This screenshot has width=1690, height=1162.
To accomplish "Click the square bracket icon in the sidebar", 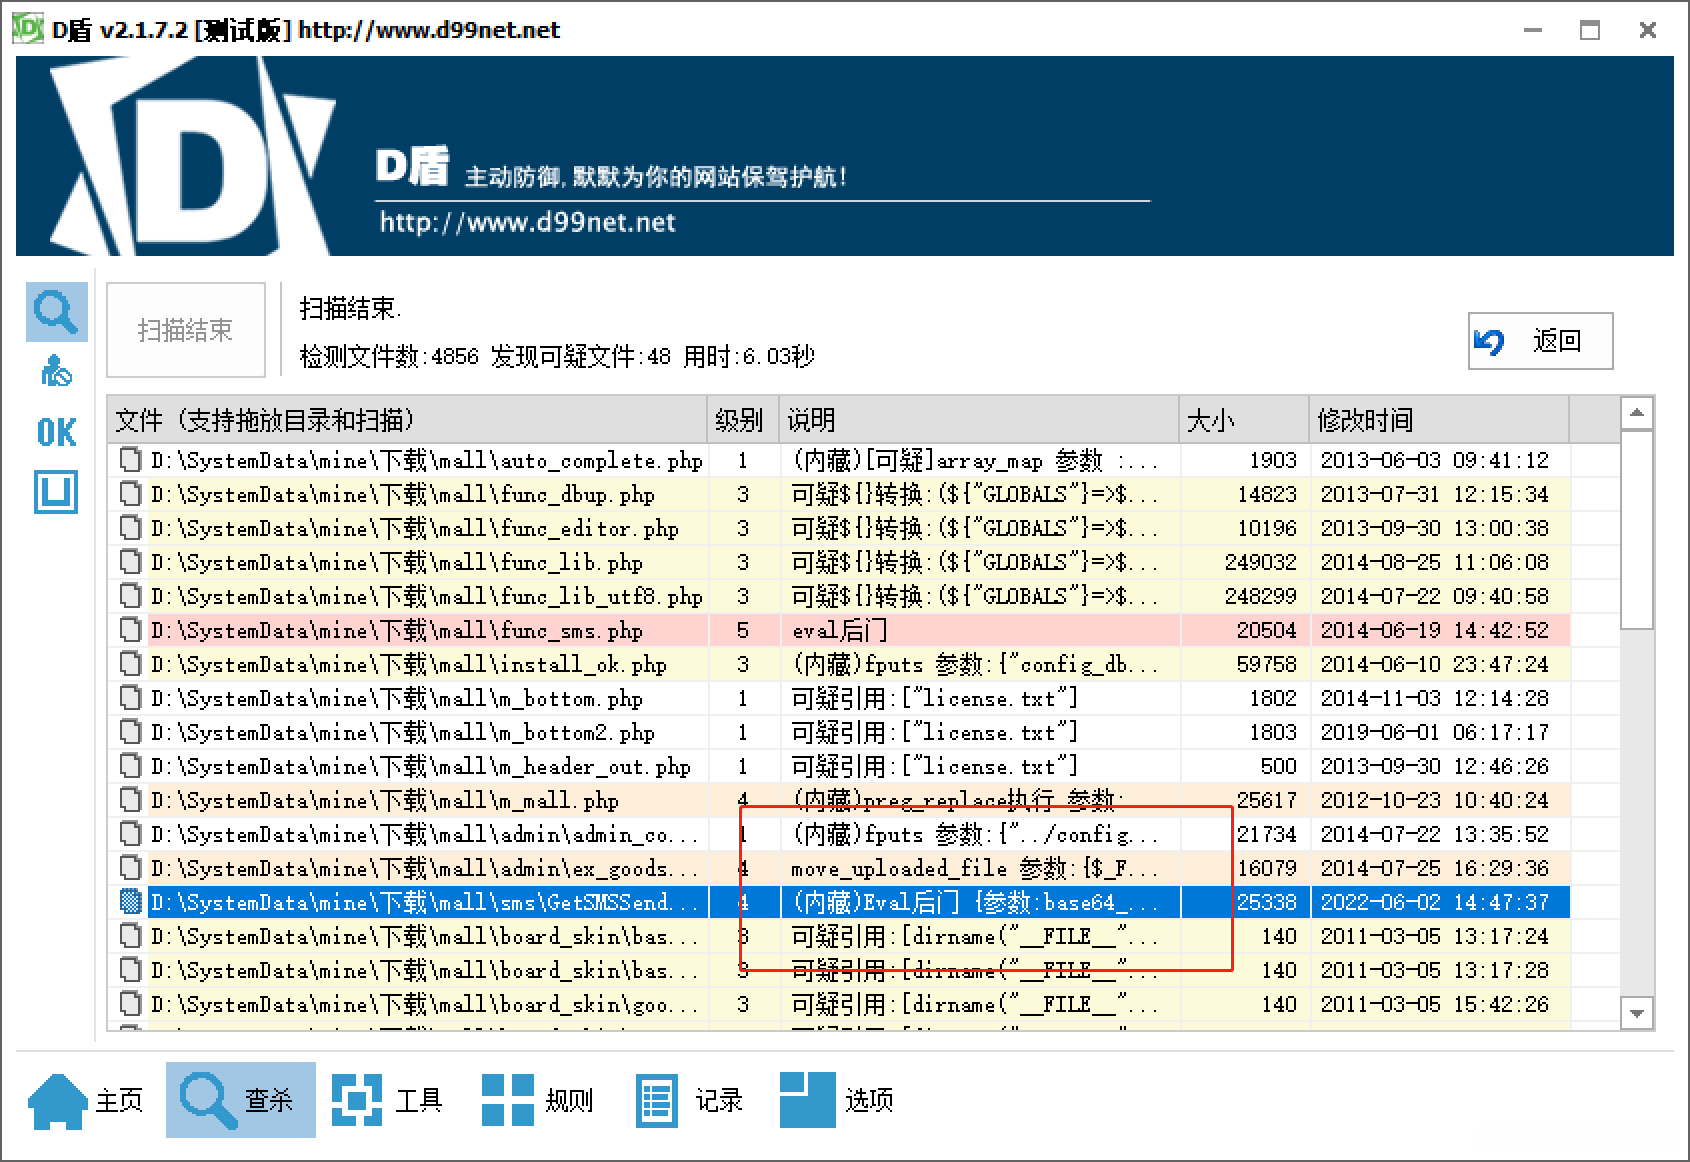I will click(56, 492).
